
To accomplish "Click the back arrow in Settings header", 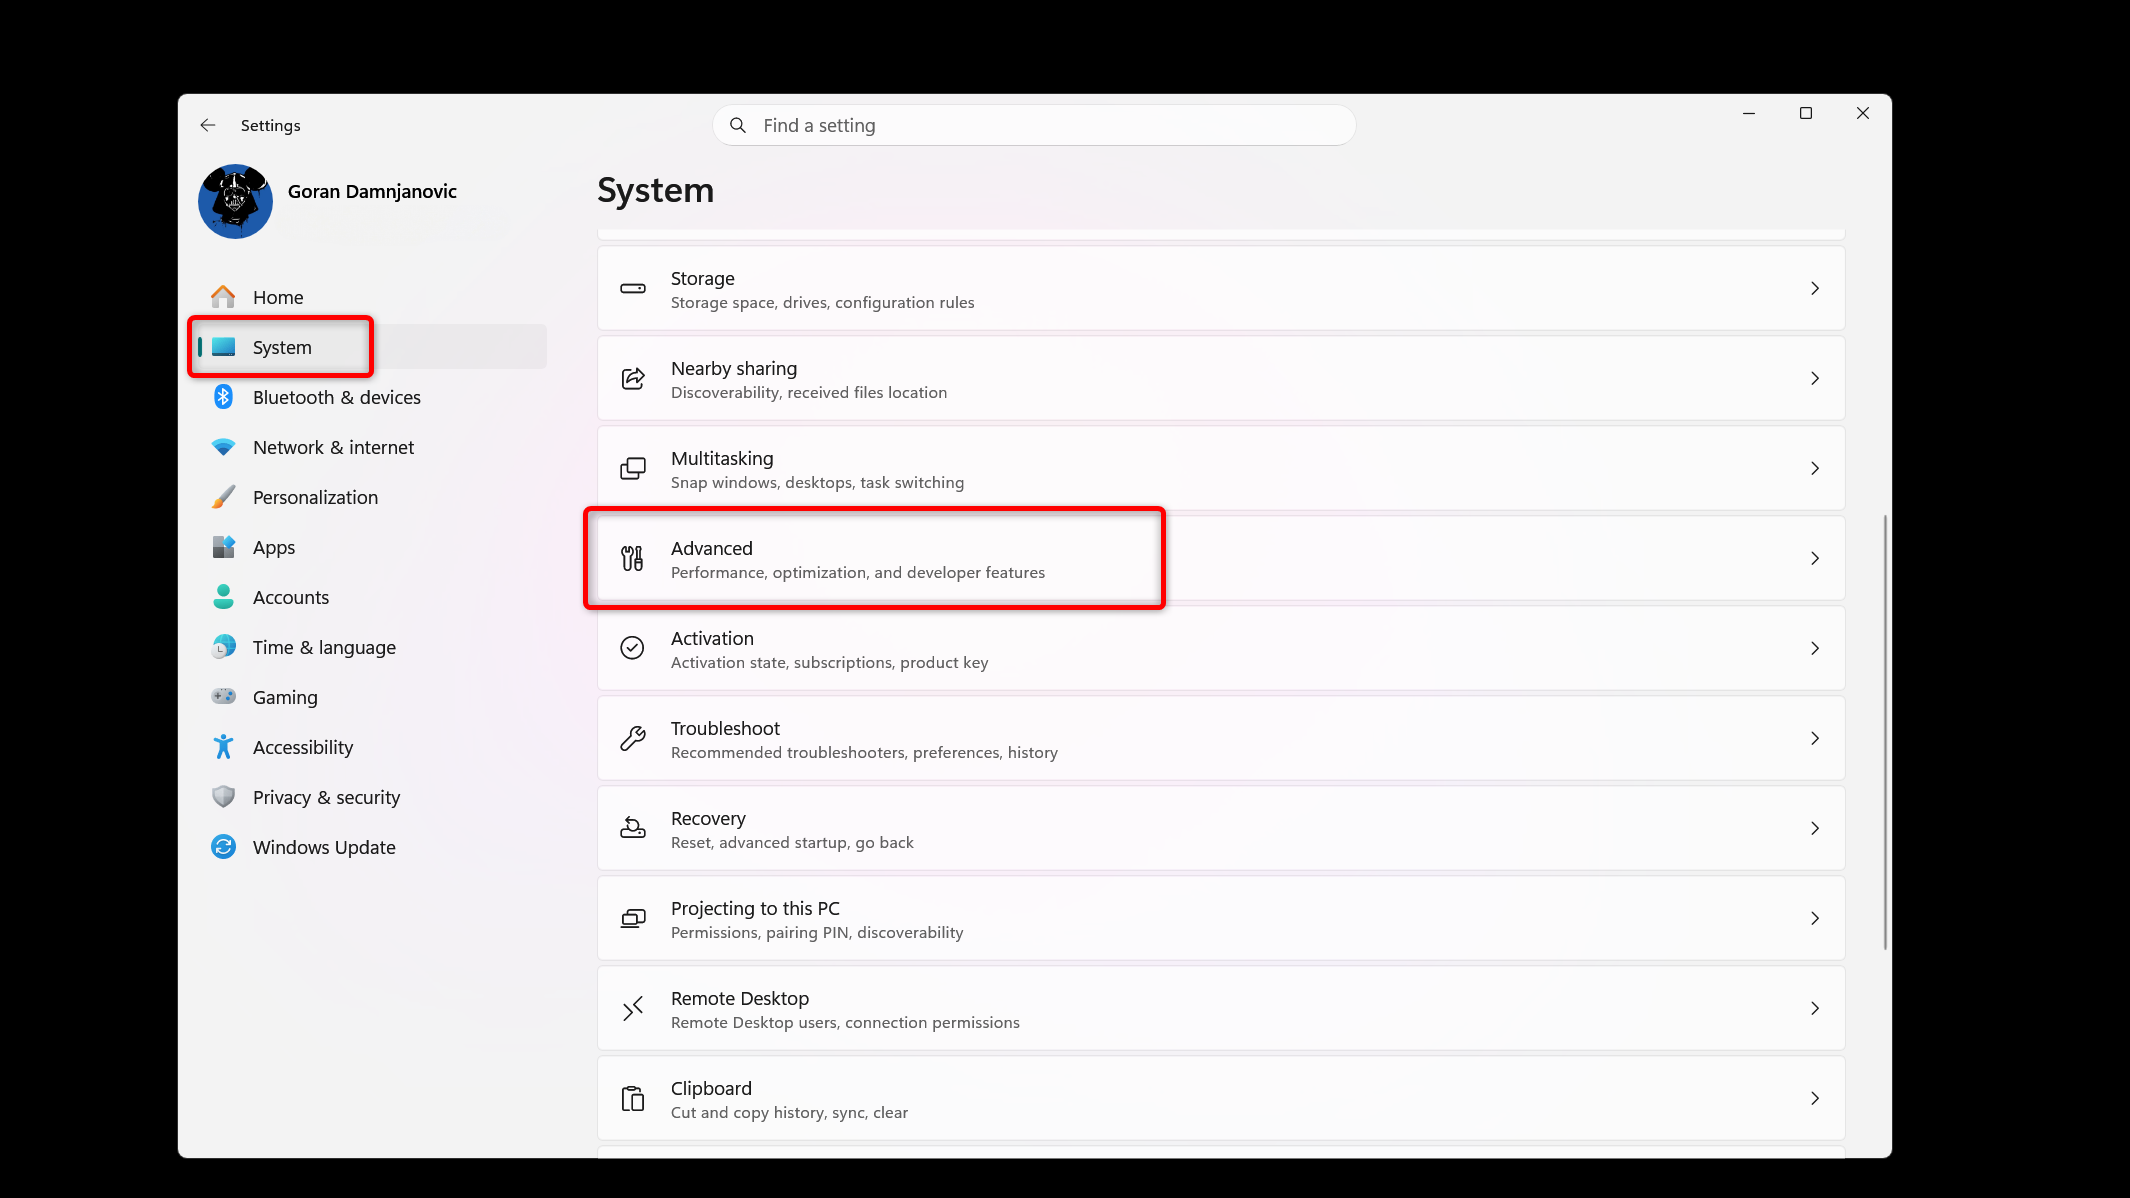I will coord(208,125).
